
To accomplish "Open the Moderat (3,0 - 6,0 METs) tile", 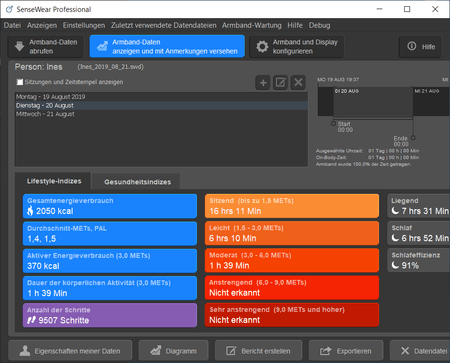I will click(292, 261).
